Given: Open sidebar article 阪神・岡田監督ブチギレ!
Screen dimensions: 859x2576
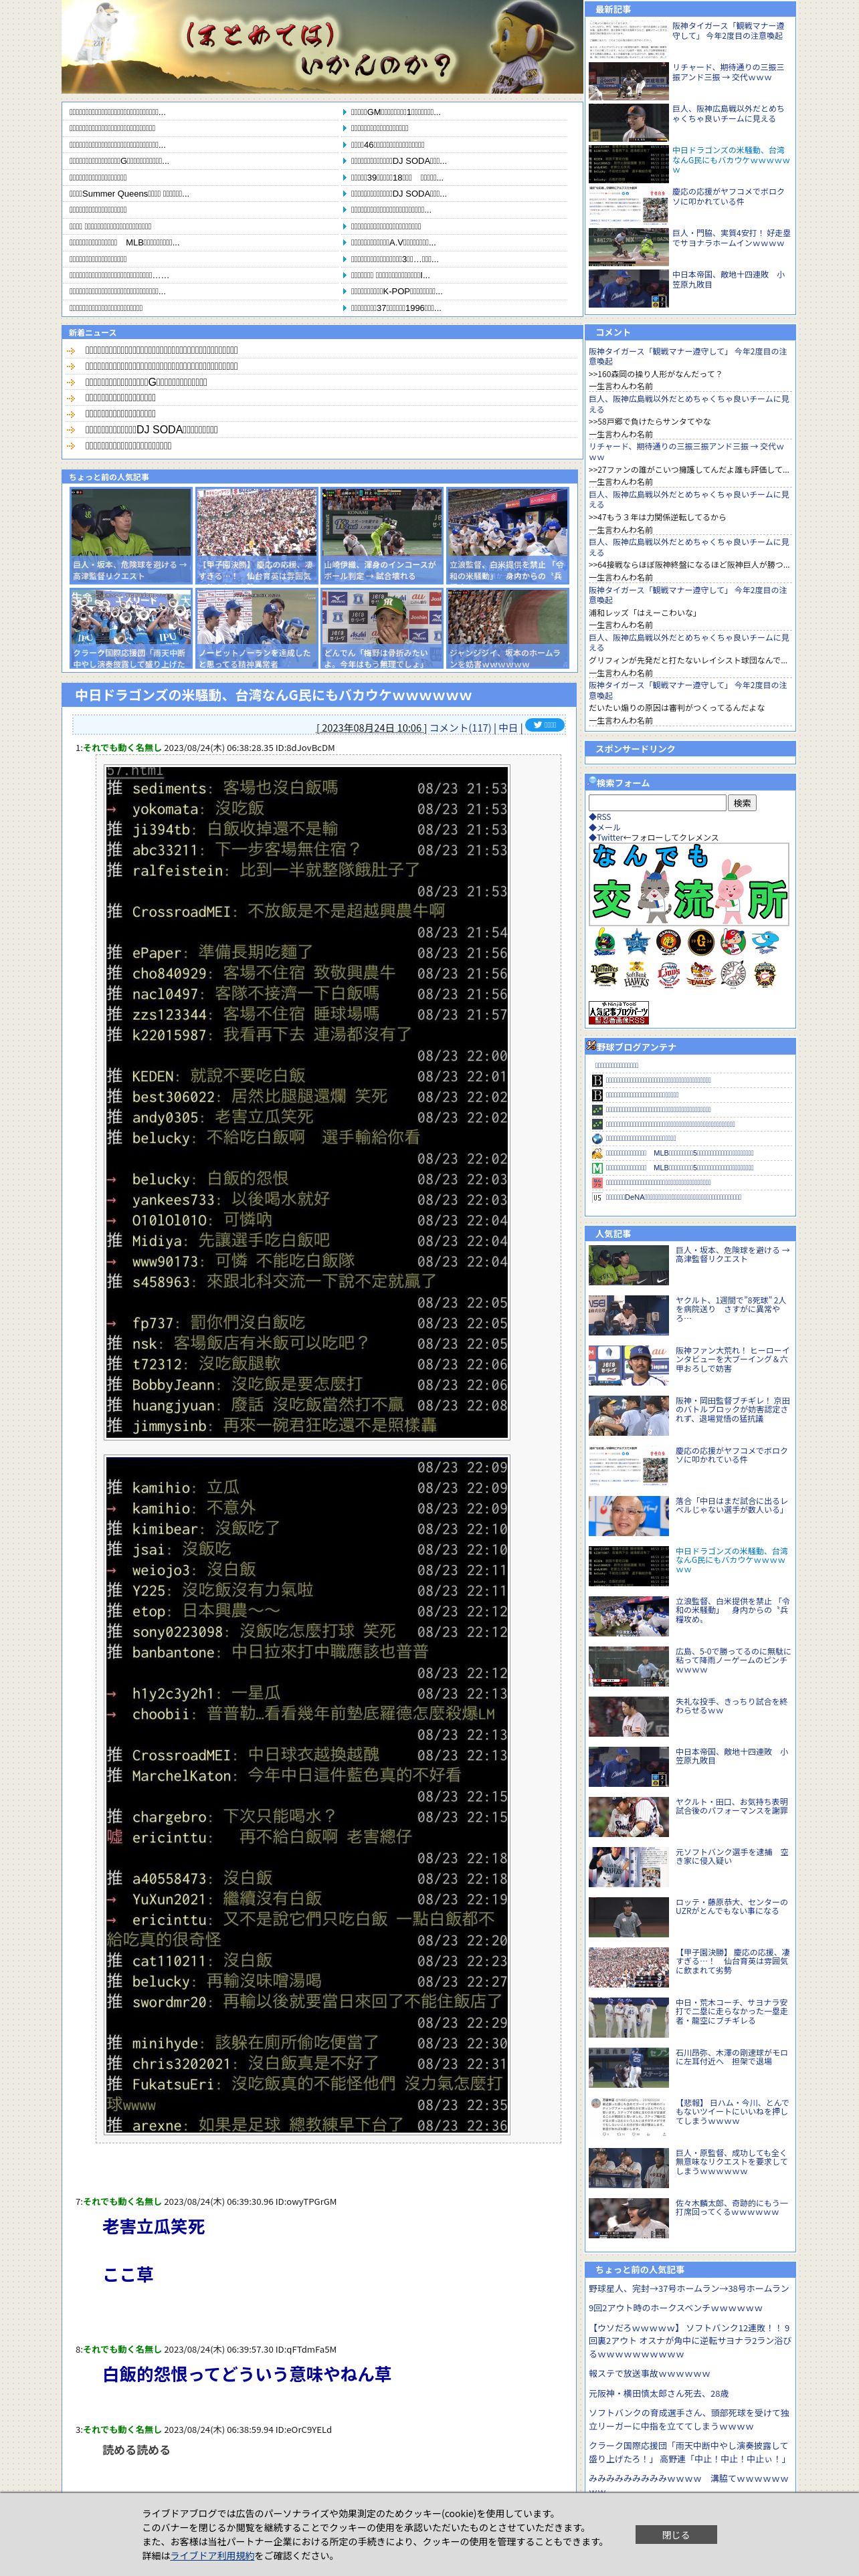Looking at the screenshot, I should pos(732,1409).
